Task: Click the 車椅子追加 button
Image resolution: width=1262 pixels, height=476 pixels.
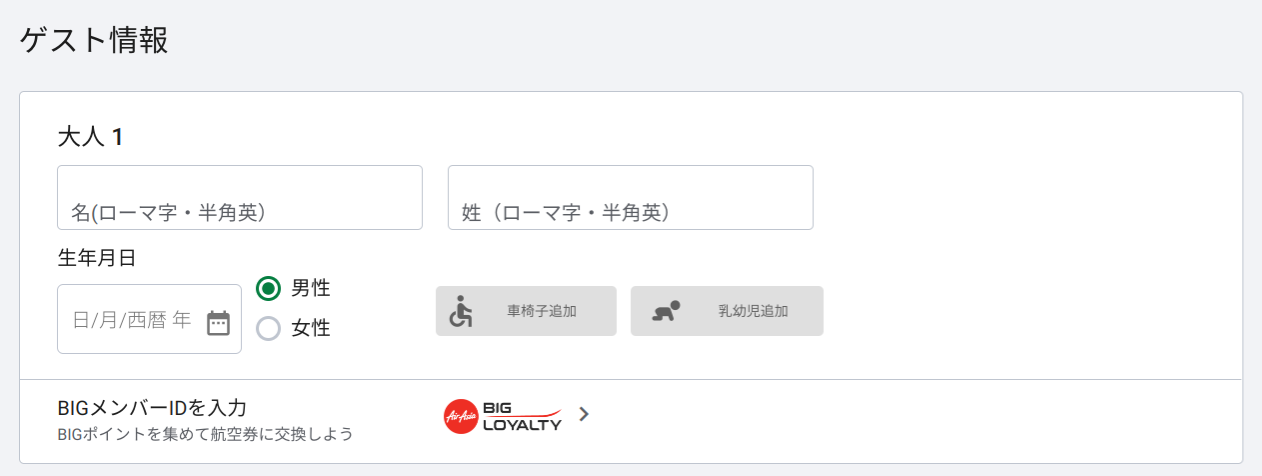Action: (x=526, y=311)
